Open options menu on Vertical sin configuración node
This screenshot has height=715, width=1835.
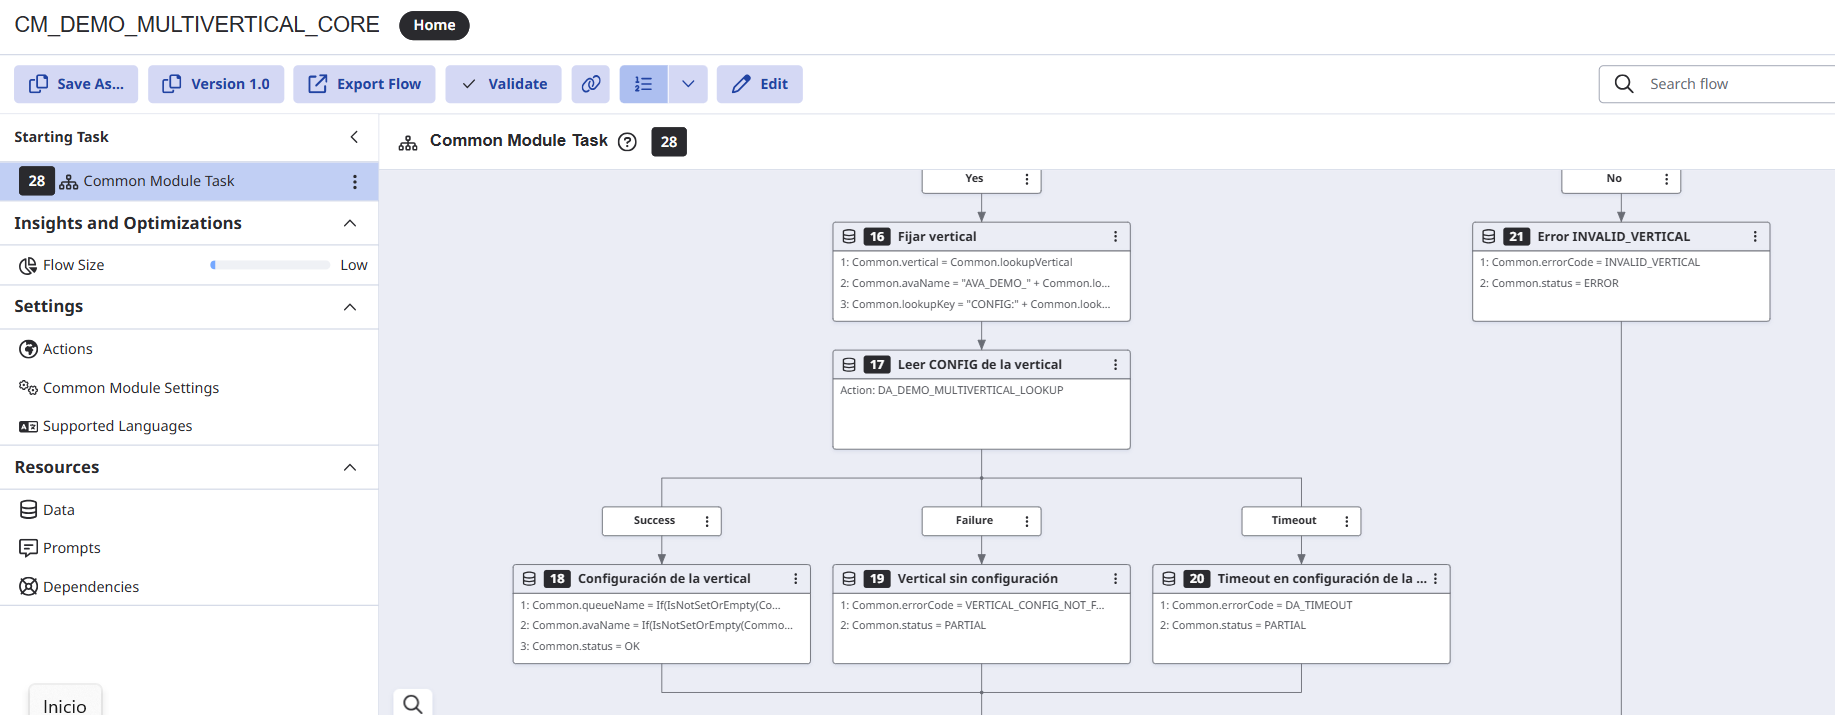coord(1115,579)
